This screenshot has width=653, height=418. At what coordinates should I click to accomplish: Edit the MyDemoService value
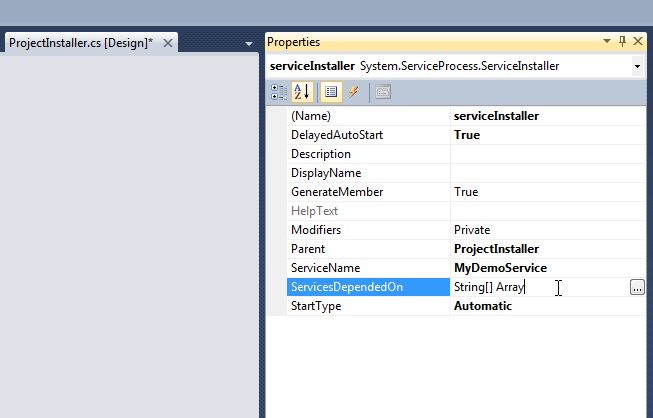click(x=548, y=268)
